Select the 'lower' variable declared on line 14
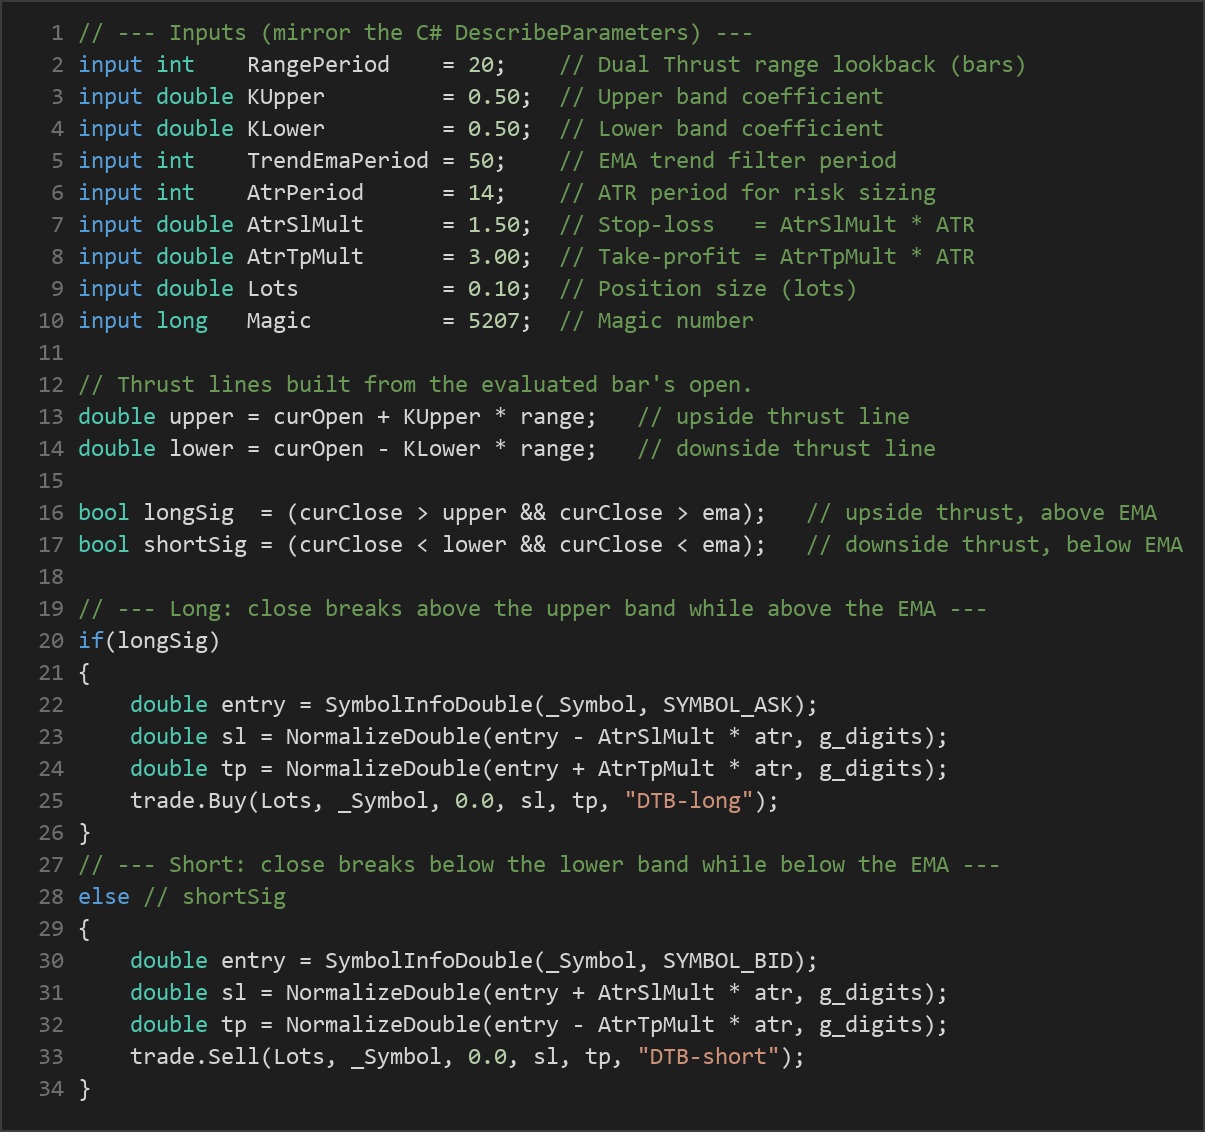This screenshot has width=1205, height=1132. click(201, 449)
